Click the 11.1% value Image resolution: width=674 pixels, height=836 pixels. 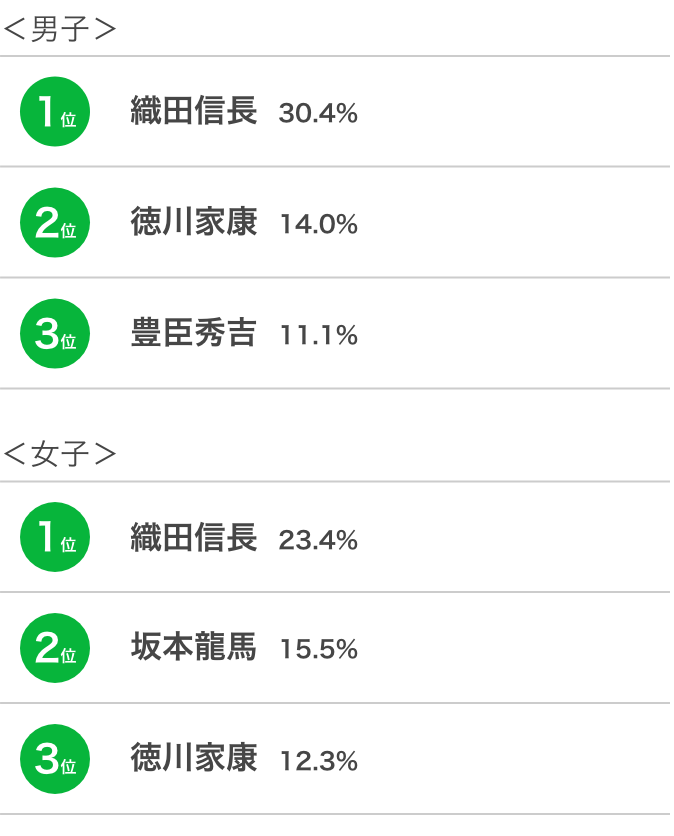[318, 336]
